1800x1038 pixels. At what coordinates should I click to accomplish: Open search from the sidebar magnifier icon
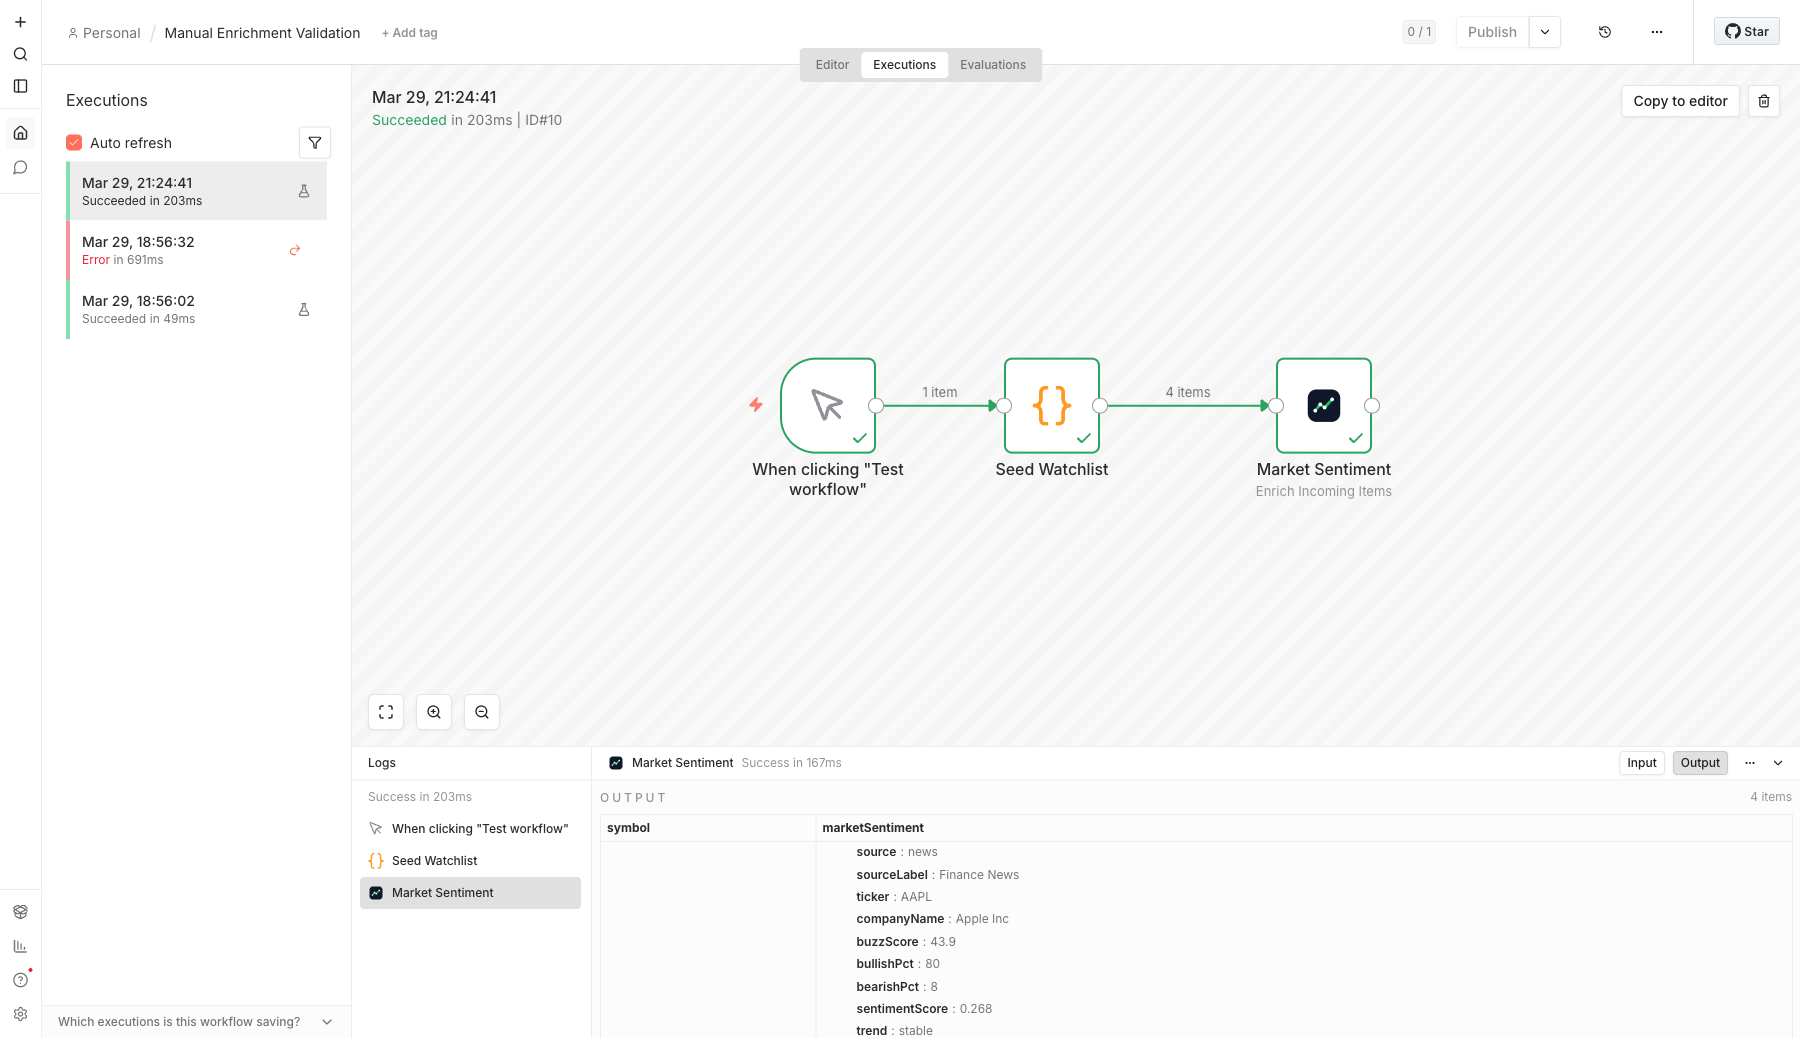[x=20, y=54]
